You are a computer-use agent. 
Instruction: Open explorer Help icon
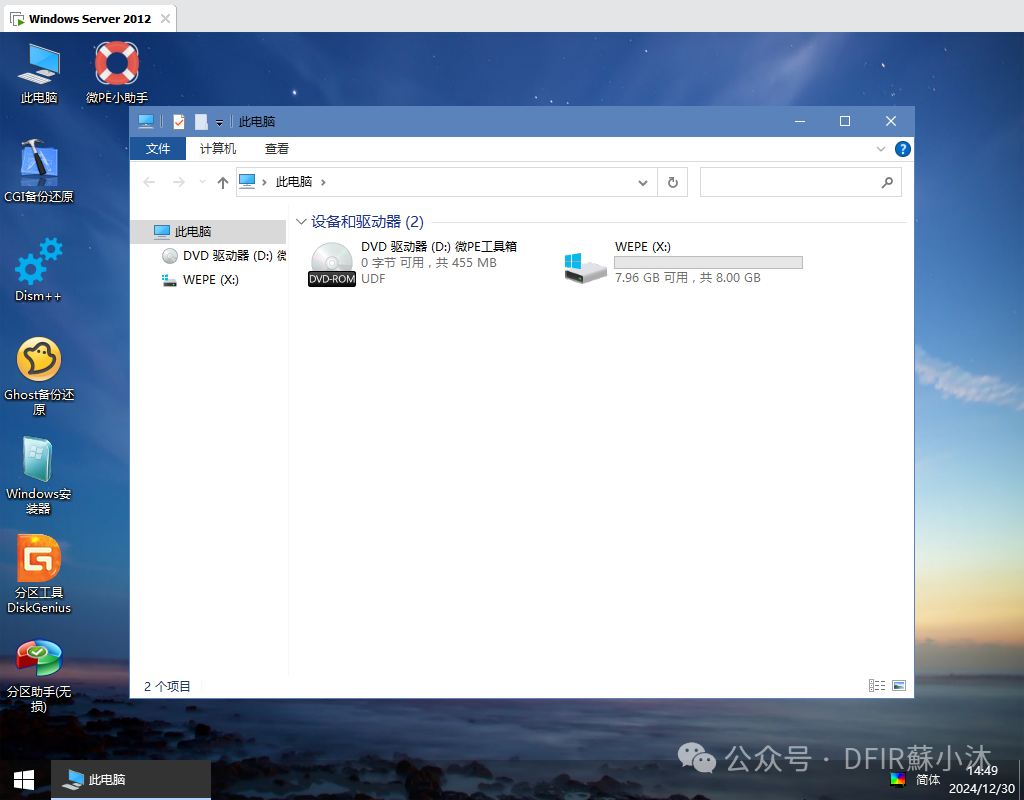903,149
